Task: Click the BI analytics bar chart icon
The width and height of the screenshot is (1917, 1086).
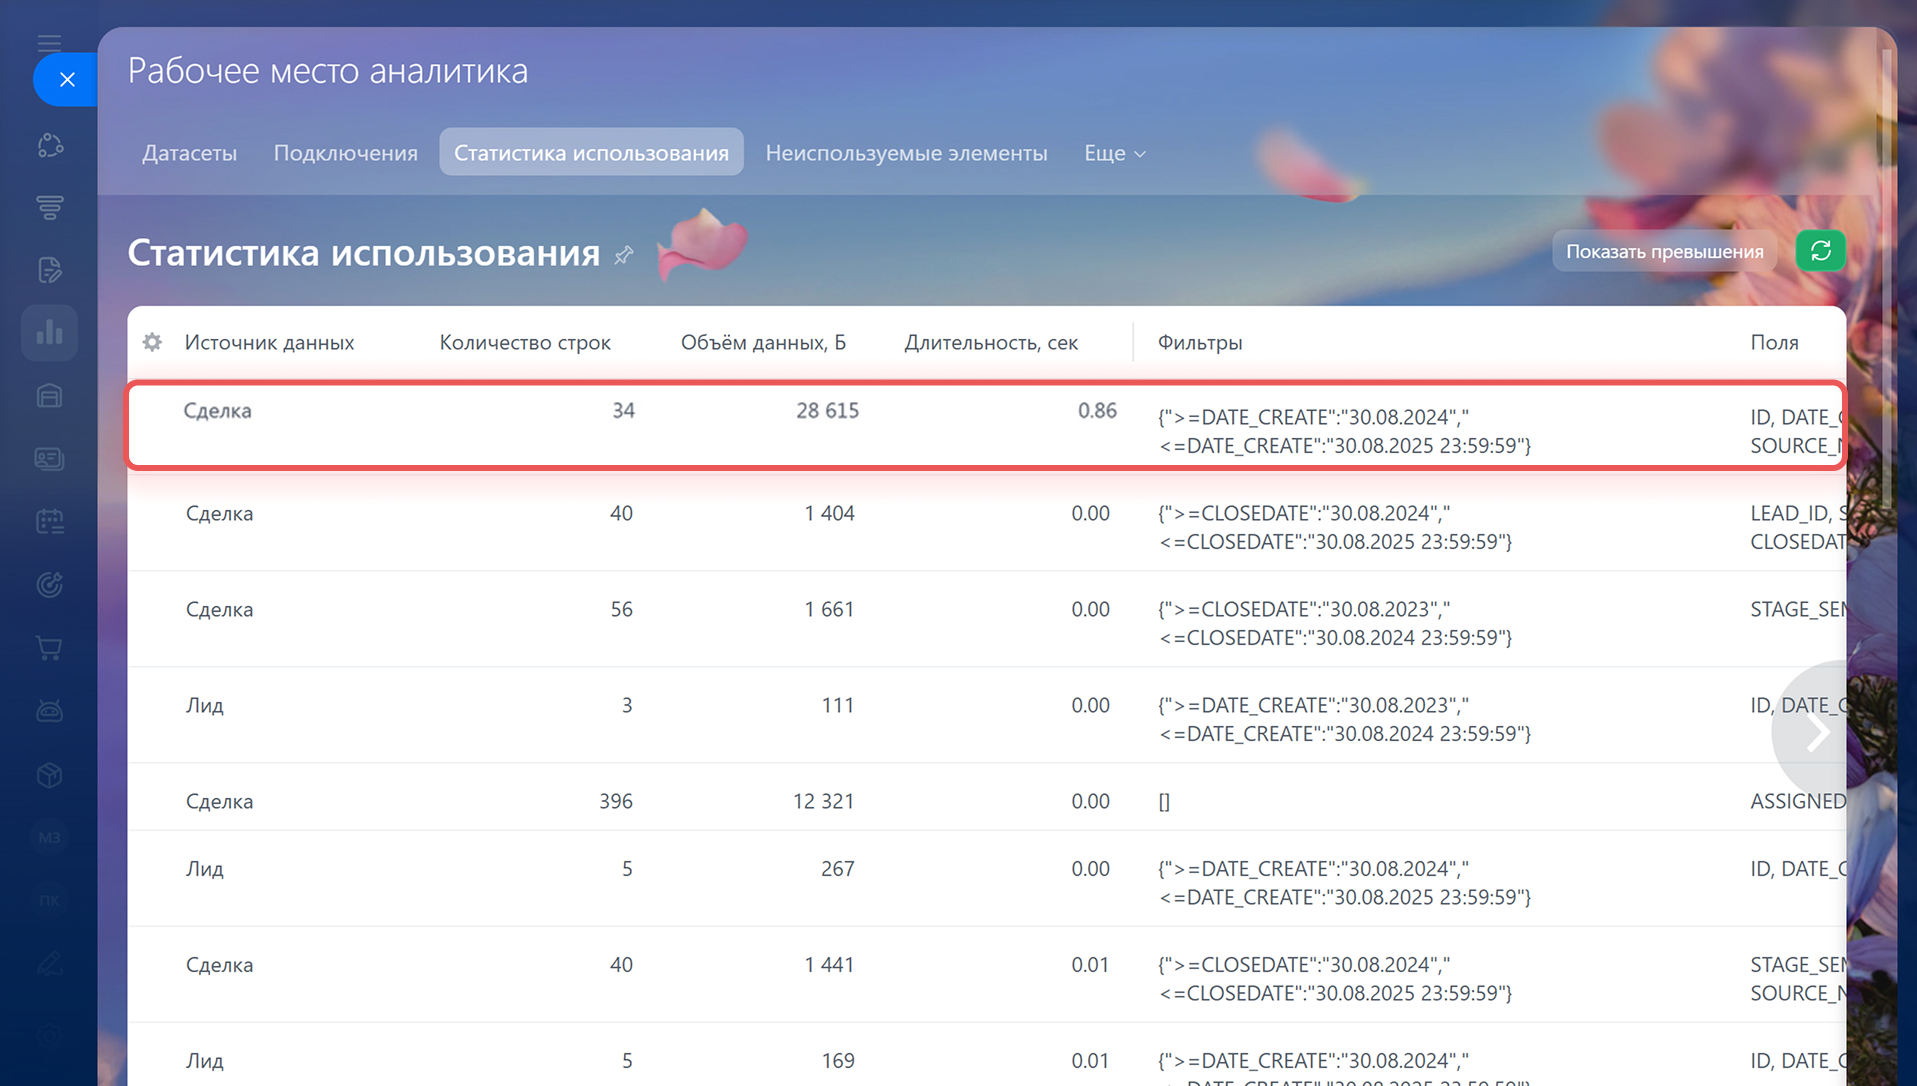Action: pos(49,333)
